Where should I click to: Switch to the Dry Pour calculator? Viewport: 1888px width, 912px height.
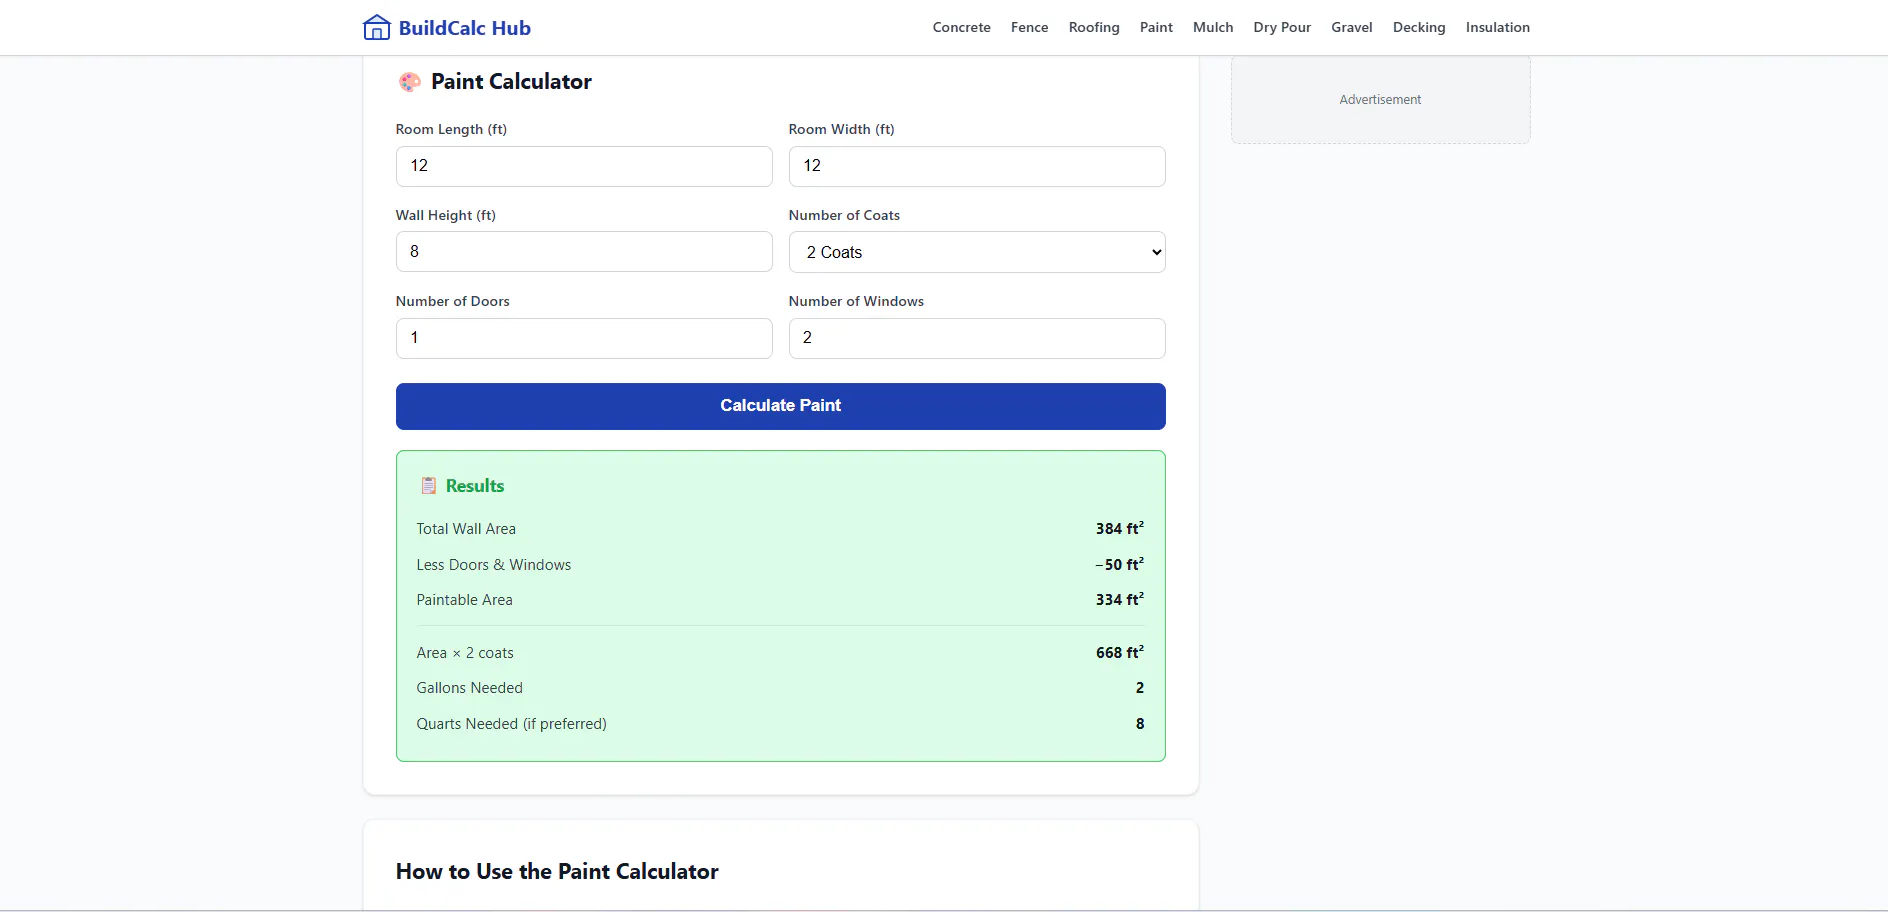[x=1282, y=27]
